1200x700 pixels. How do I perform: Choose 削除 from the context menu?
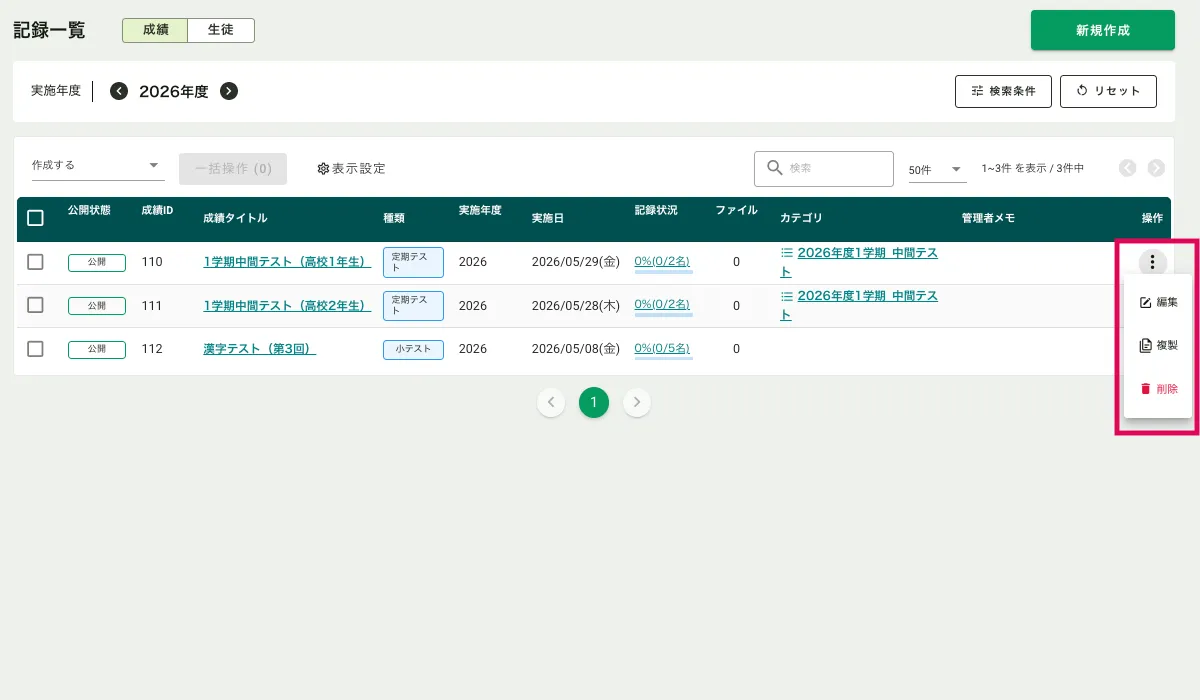1158,389
